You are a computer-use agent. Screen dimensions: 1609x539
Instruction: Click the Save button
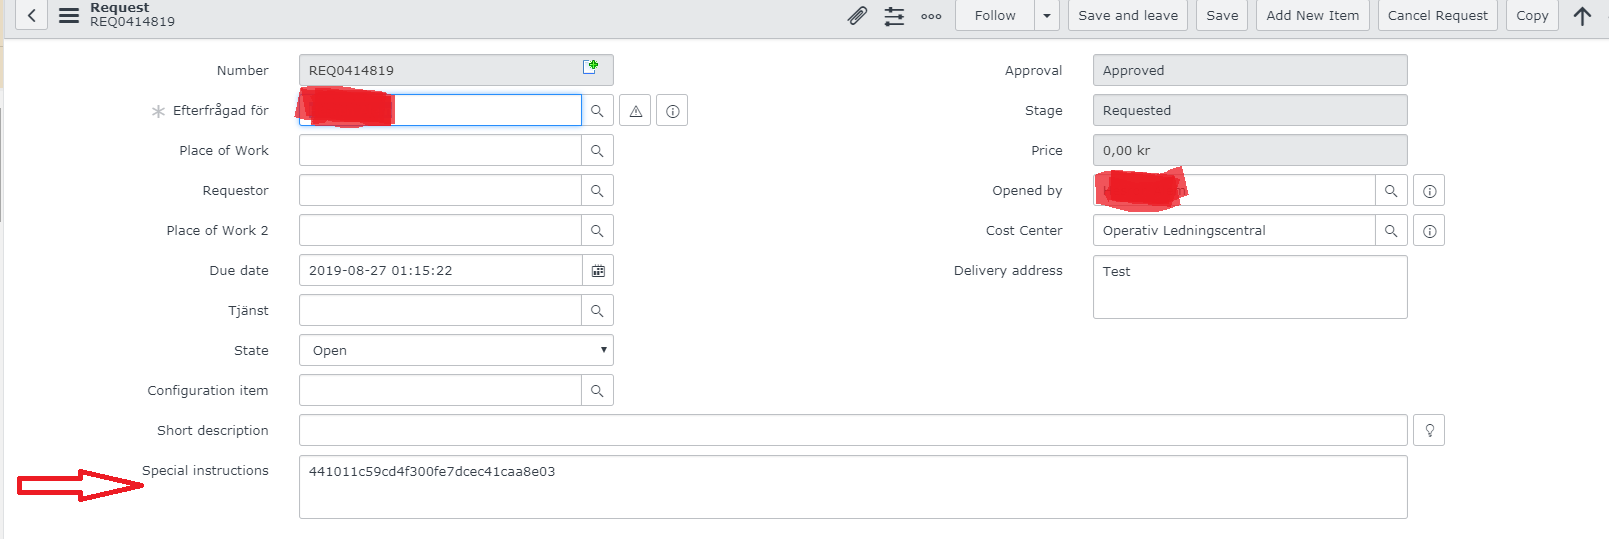1222,15
